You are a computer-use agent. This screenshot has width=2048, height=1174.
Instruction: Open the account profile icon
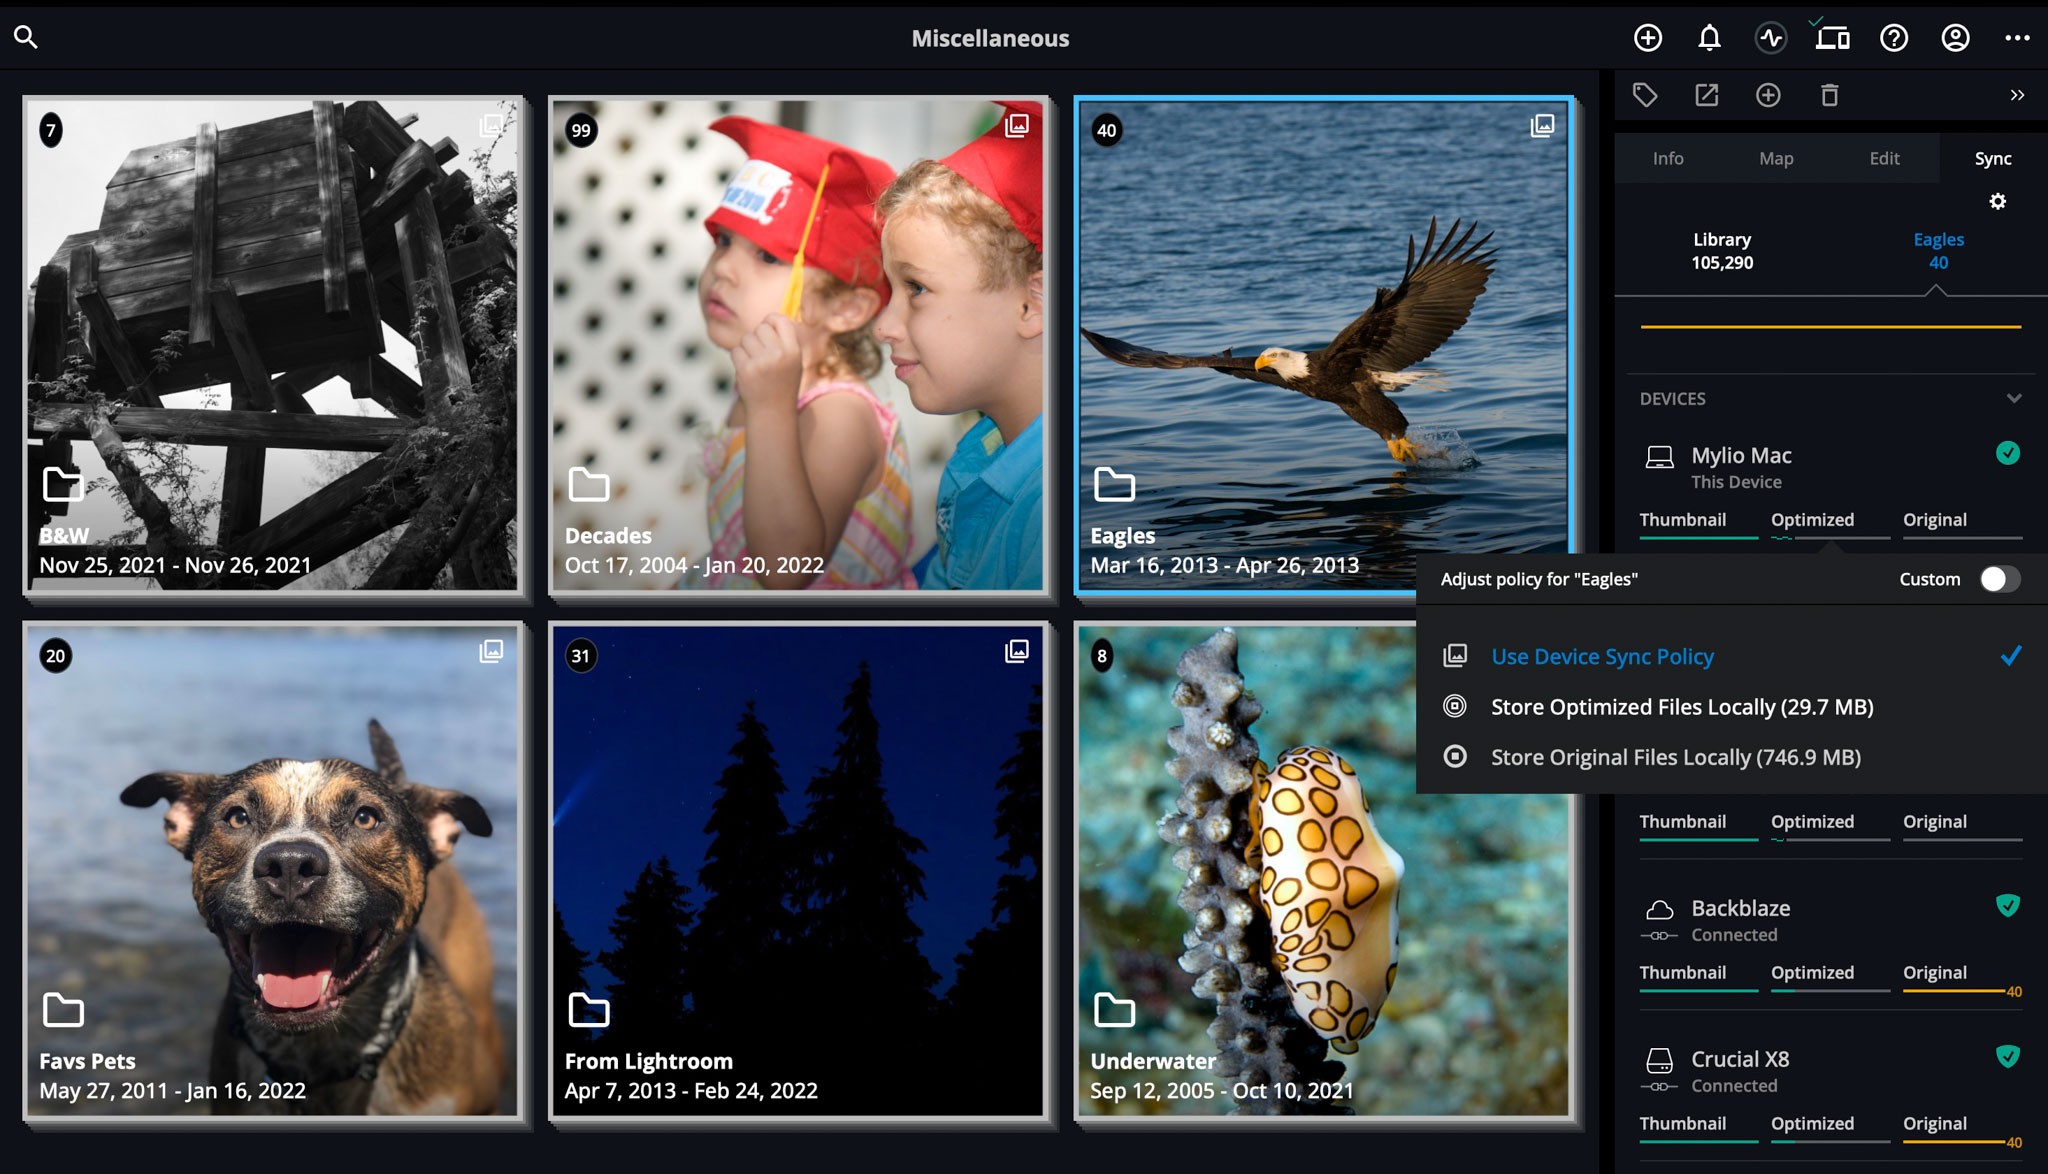[1955, 38]
